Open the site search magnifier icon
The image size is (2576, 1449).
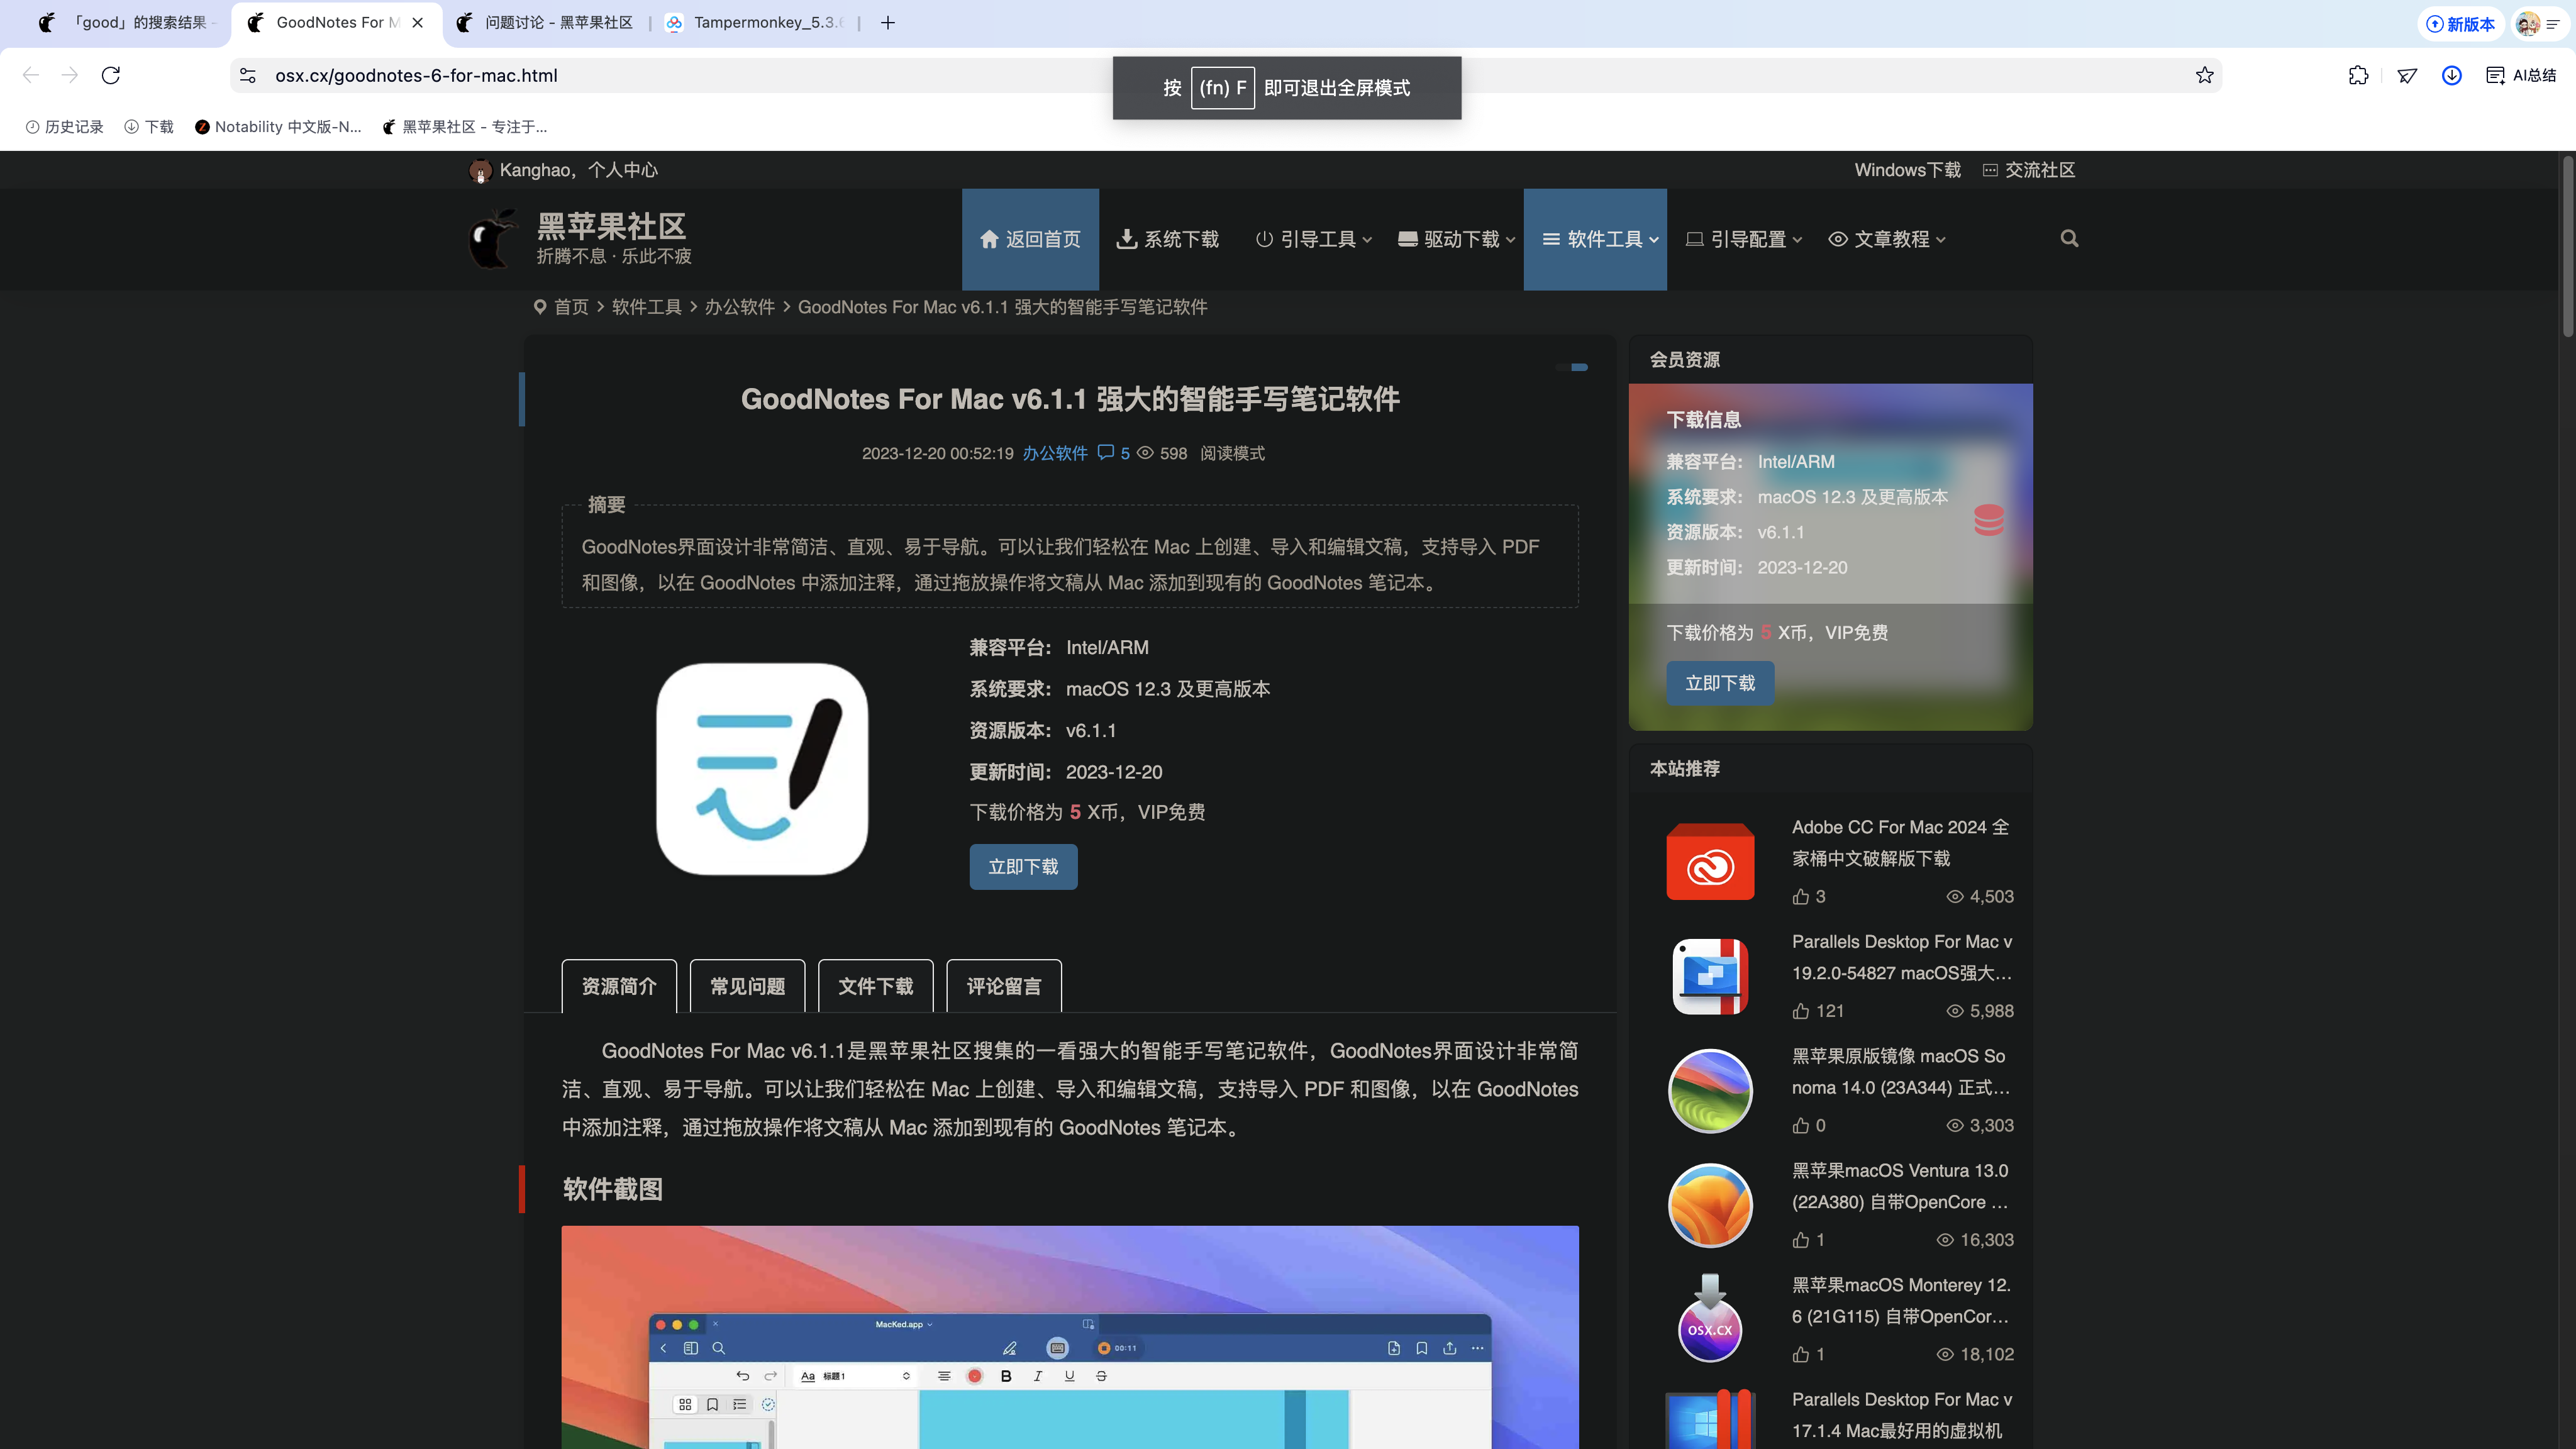[x=2069, y=238]
